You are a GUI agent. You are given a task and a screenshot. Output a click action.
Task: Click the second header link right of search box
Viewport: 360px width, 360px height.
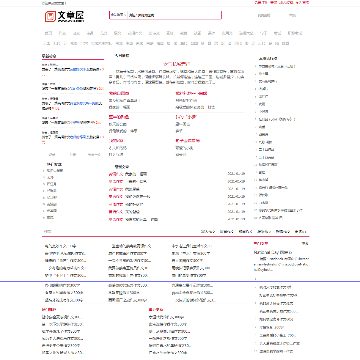pos(292,15)
